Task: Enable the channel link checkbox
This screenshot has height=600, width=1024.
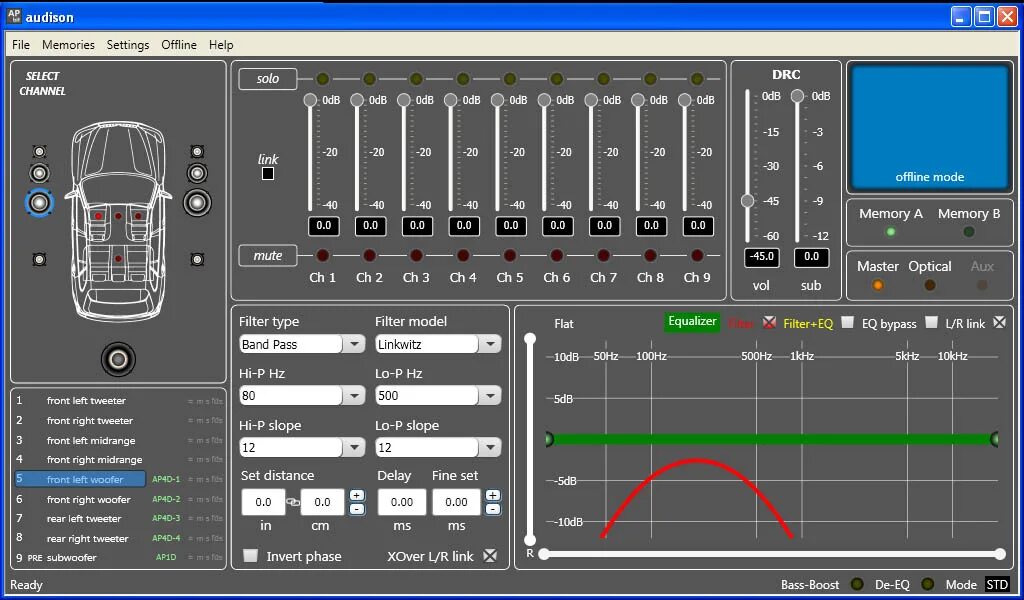Action: (x=268, y=174)
